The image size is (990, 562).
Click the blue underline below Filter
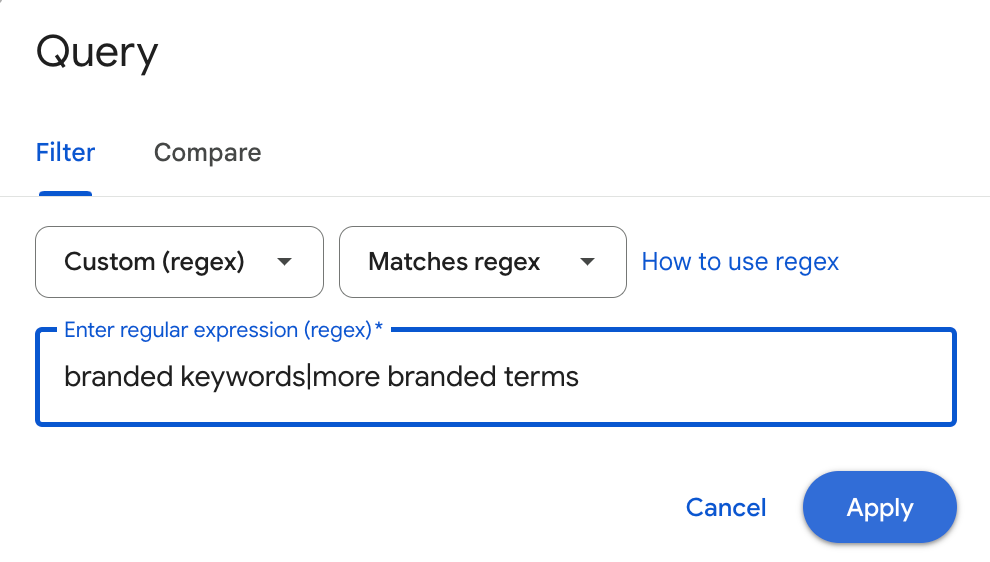(66, 194)
